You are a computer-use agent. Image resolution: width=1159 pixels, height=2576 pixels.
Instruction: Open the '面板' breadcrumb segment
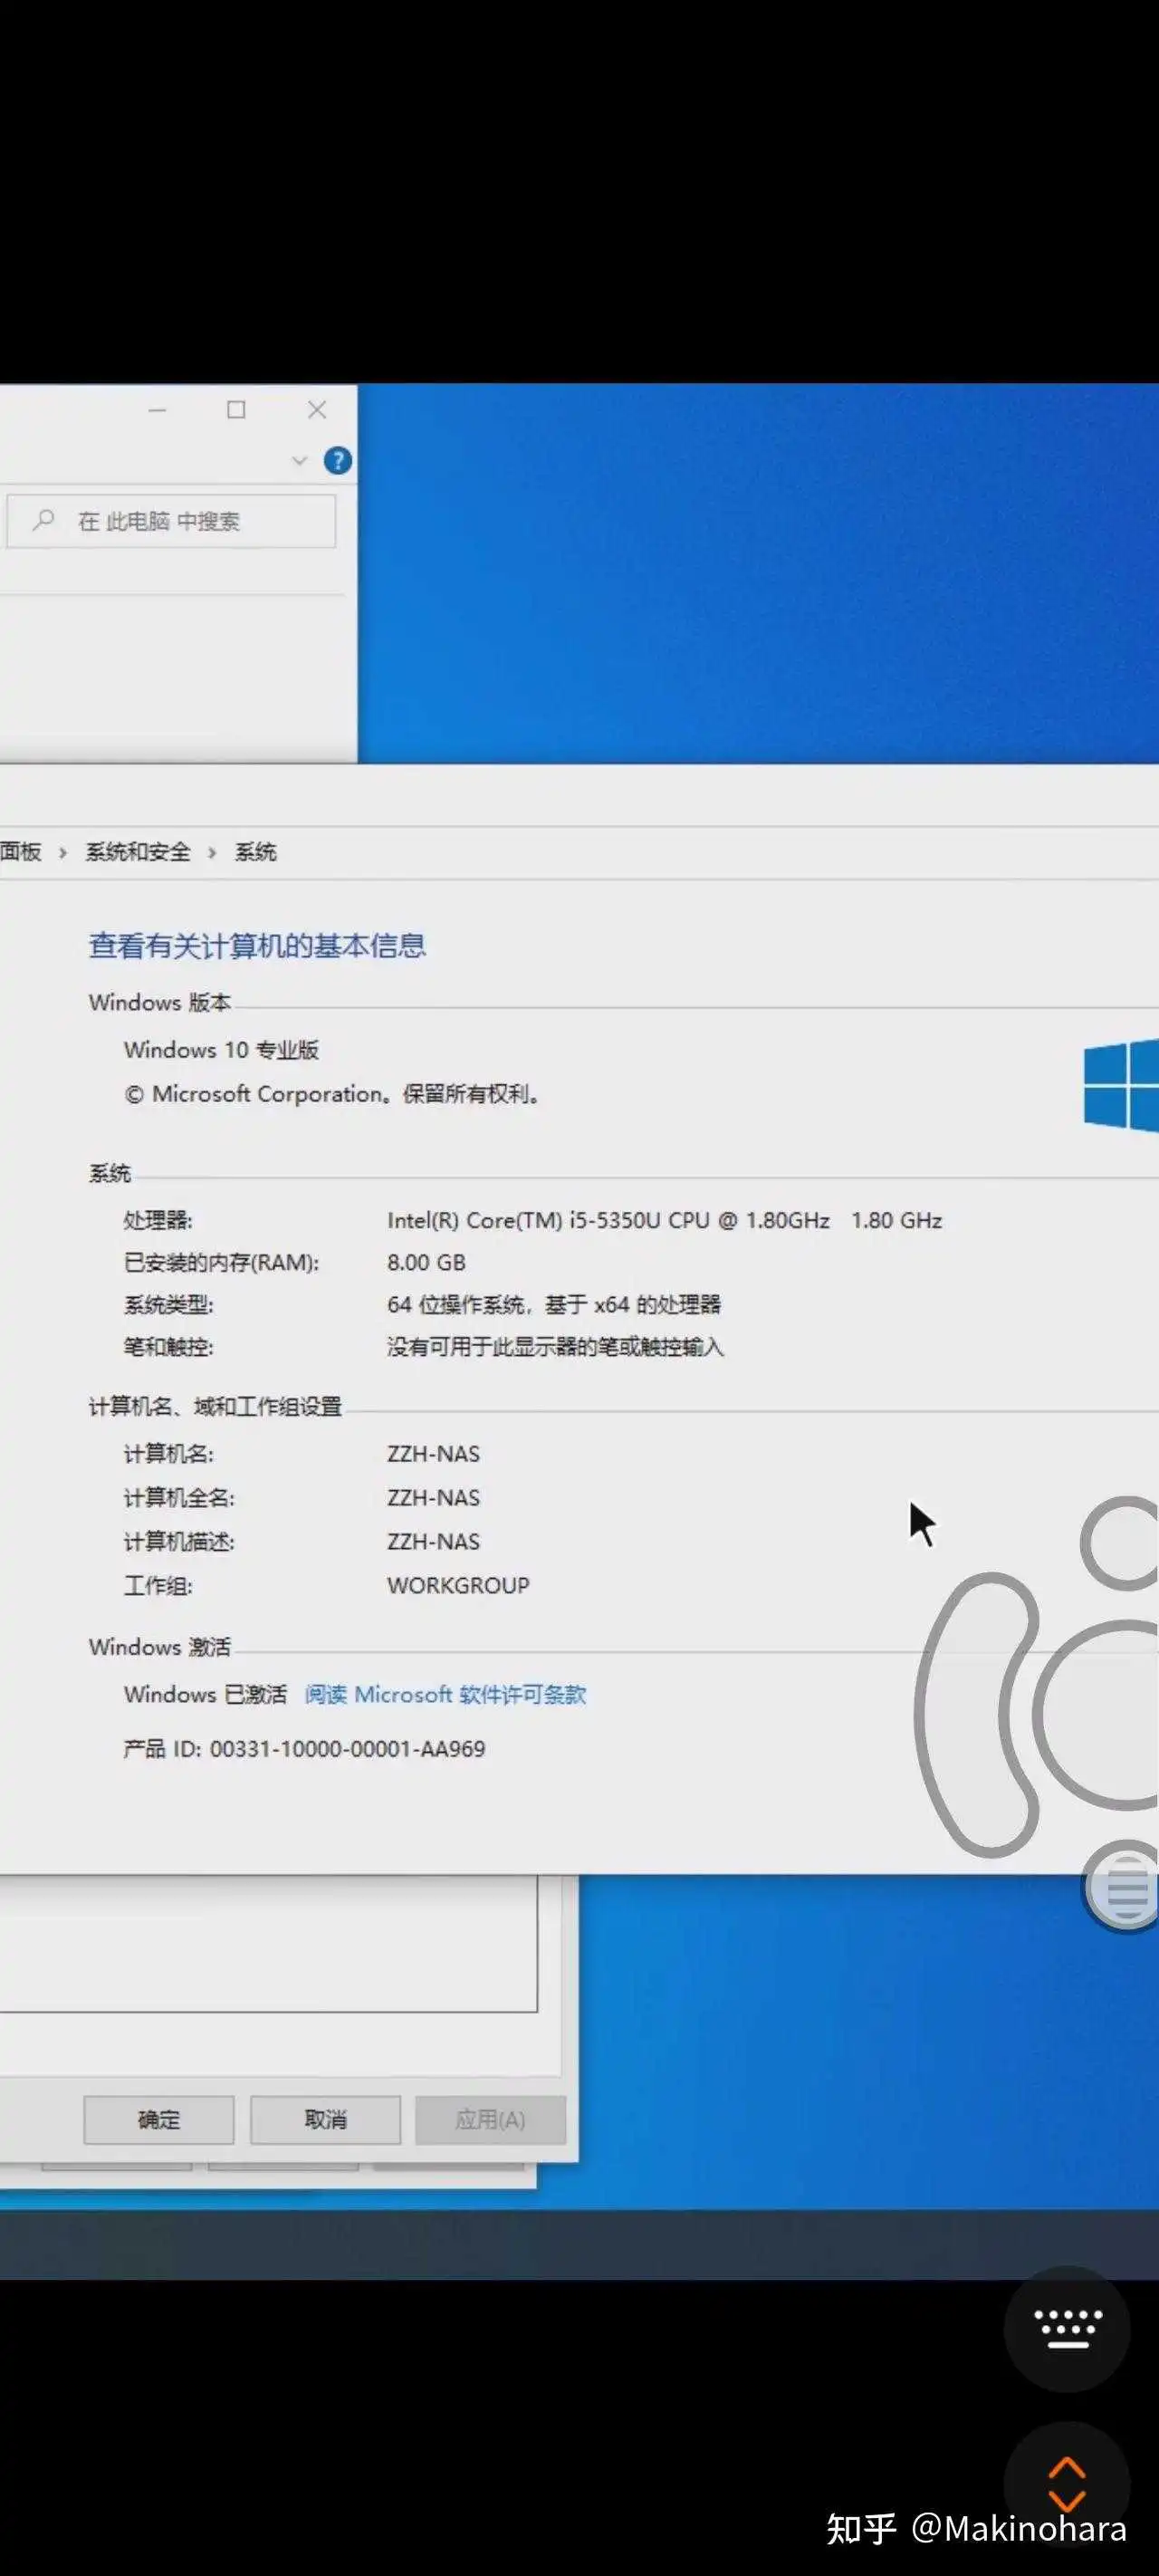20,852
